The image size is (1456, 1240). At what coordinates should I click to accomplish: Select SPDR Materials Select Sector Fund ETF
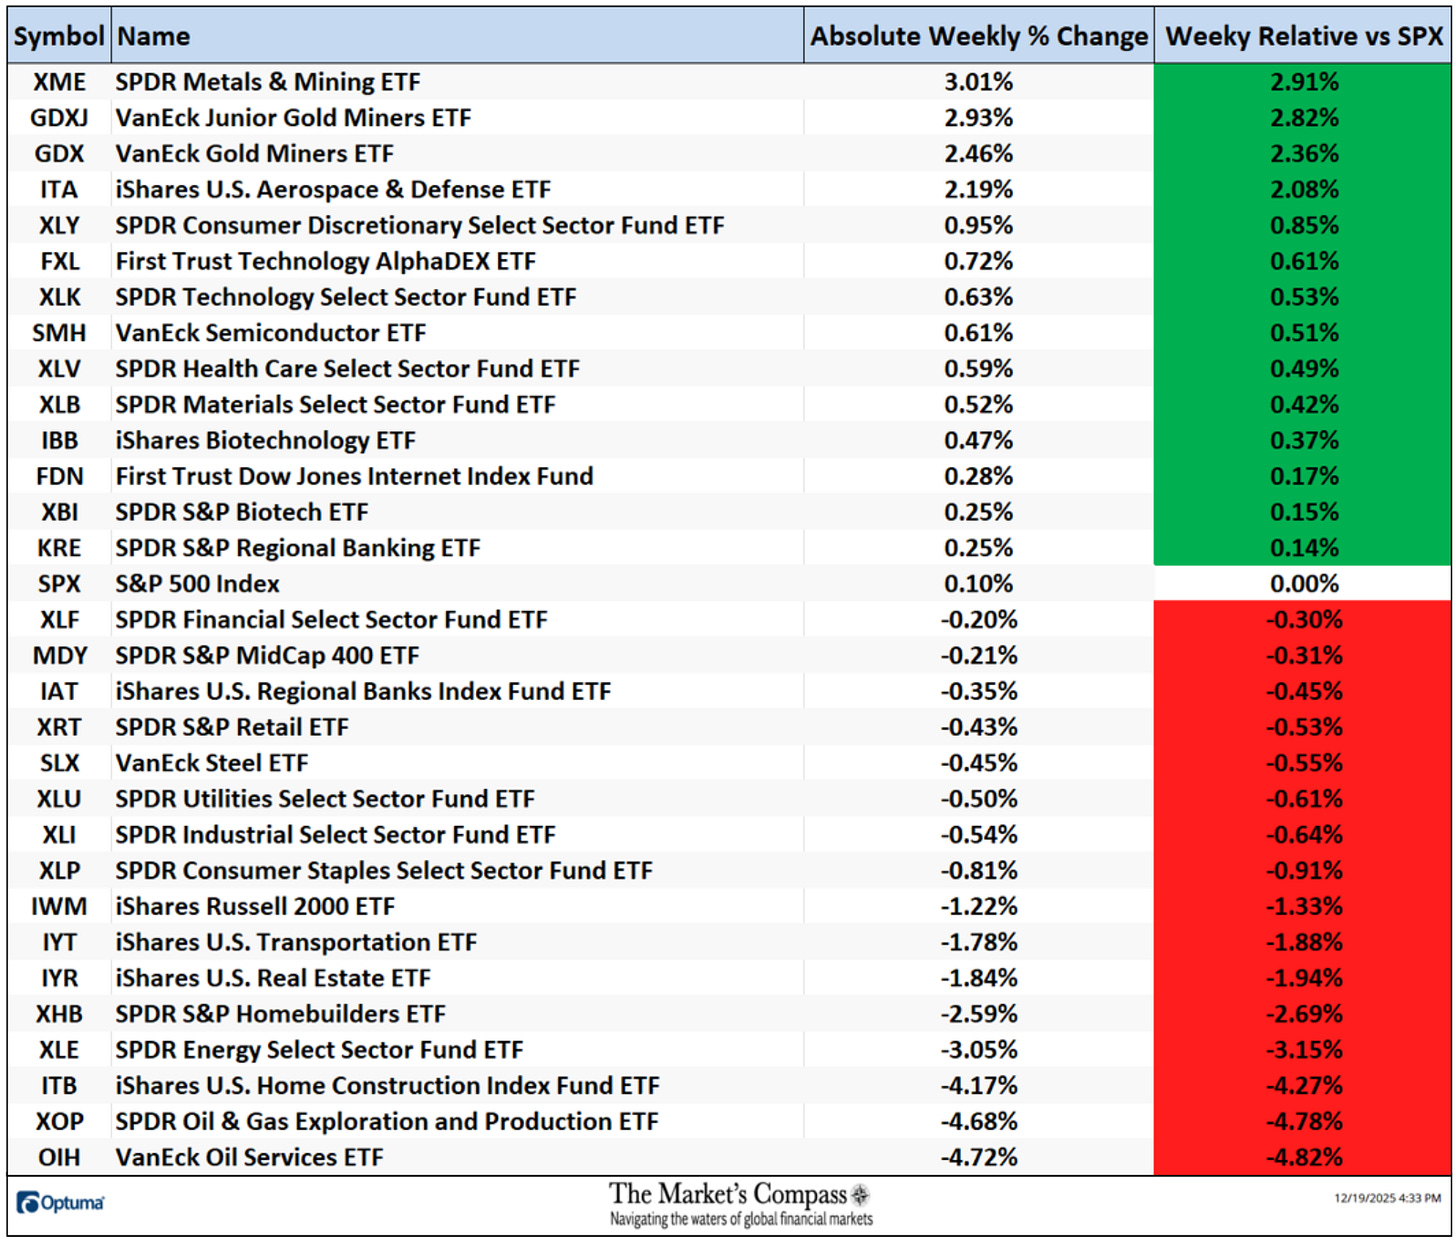pos(335,405)
